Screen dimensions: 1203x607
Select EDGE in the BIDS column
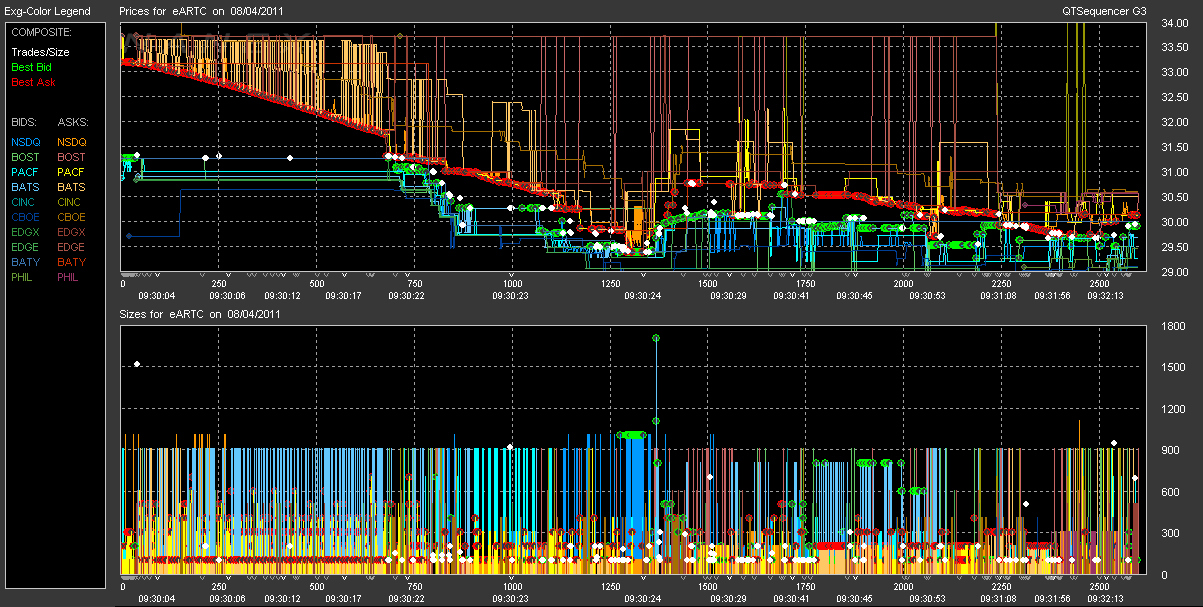pos(26,247)
